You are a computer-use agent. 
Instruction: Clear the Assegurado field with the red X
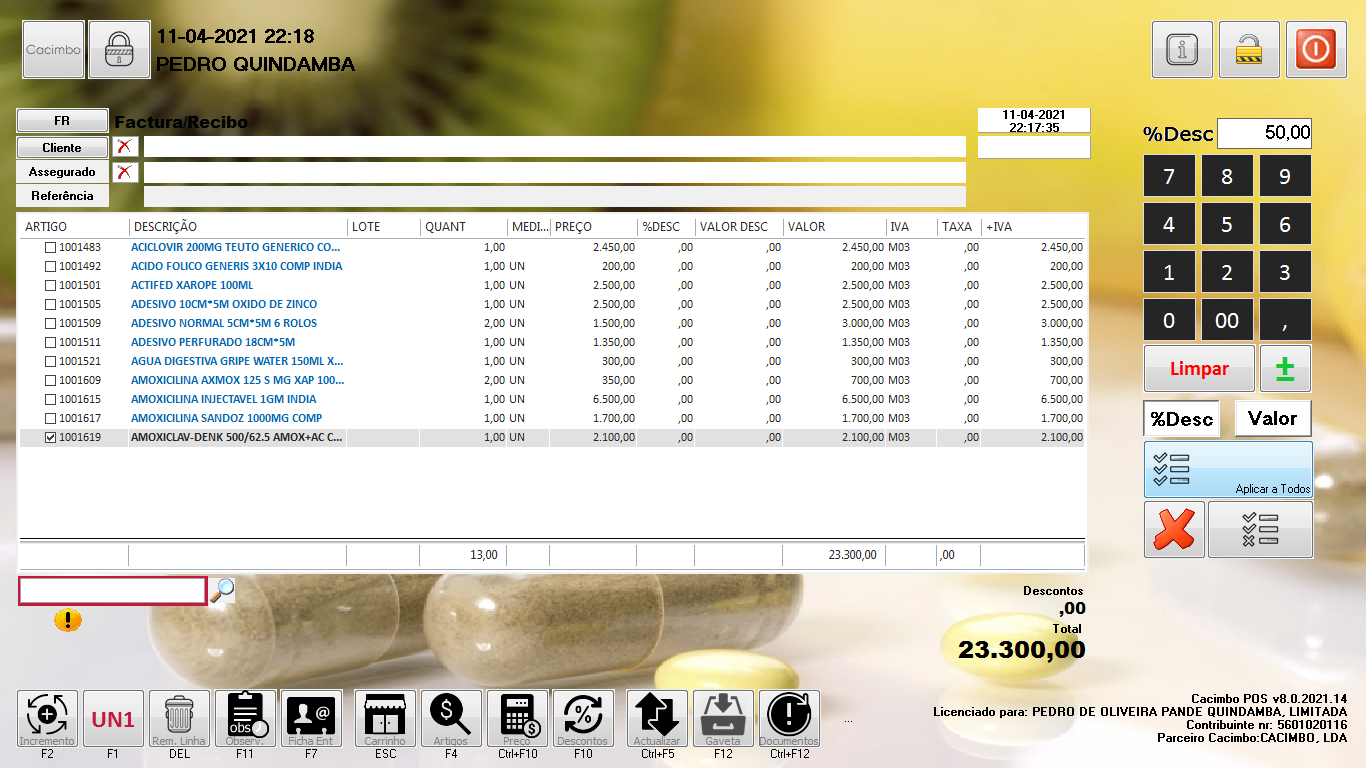coord(124,172)
